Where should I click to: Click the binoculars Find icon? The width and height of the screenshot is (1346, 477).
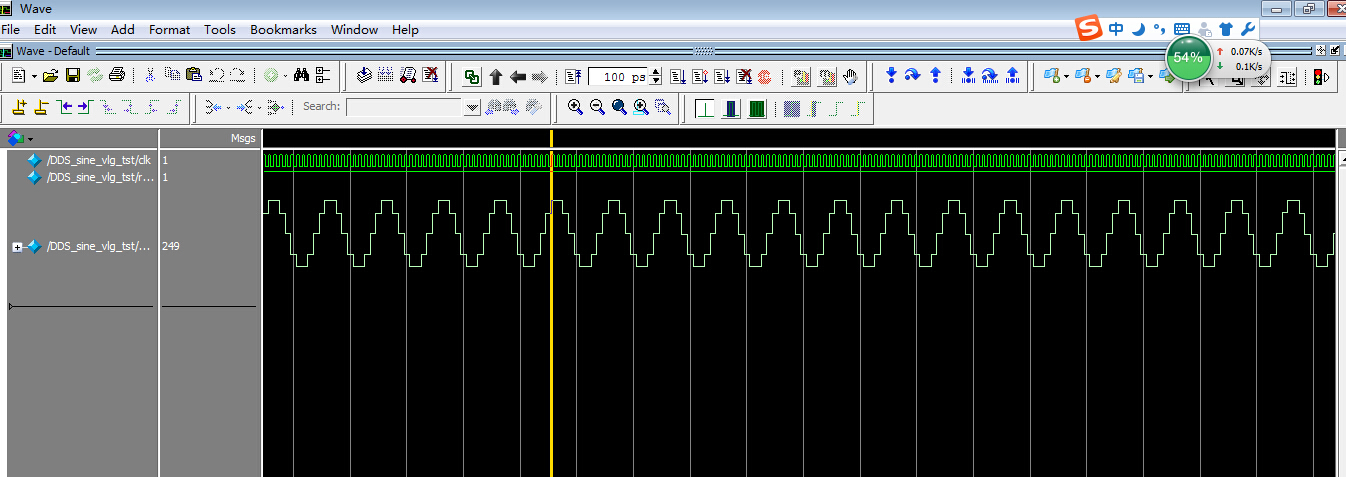(302, 76)
